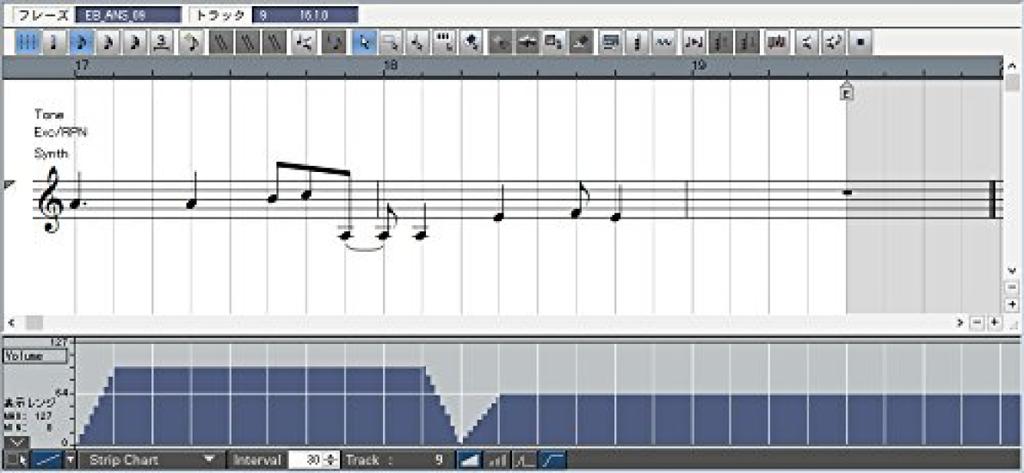The image size is (1024, 473).
Task: Click the Tone row label
Action: click(x=49, y=114)
